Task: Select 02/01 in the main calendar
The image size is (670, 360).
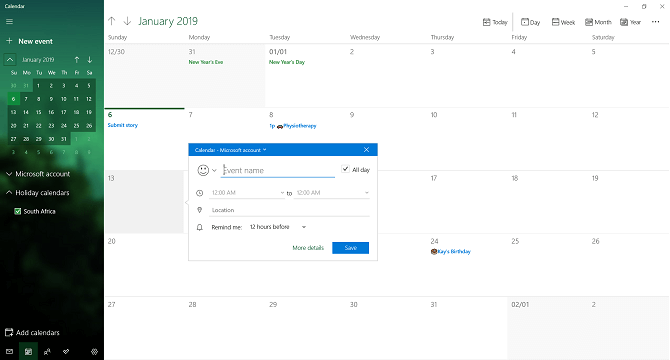Action: pyautogui.click(x=548, y=328)
